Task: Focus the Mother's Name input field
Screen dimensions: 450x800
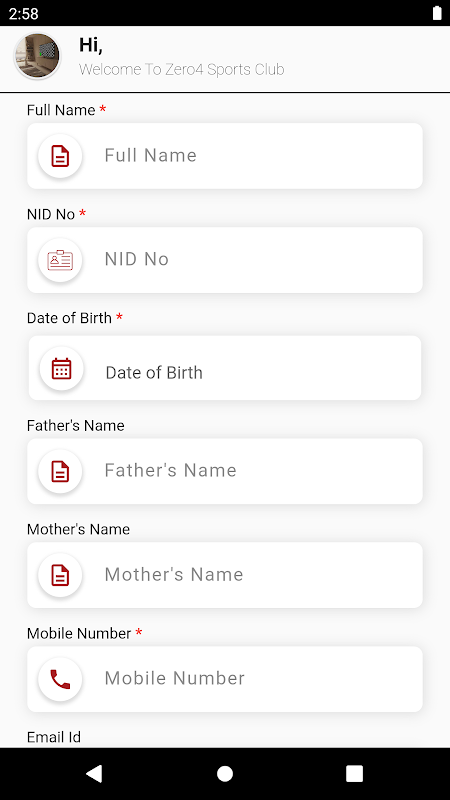Action: pyautogui.click(x=224, y=575)
